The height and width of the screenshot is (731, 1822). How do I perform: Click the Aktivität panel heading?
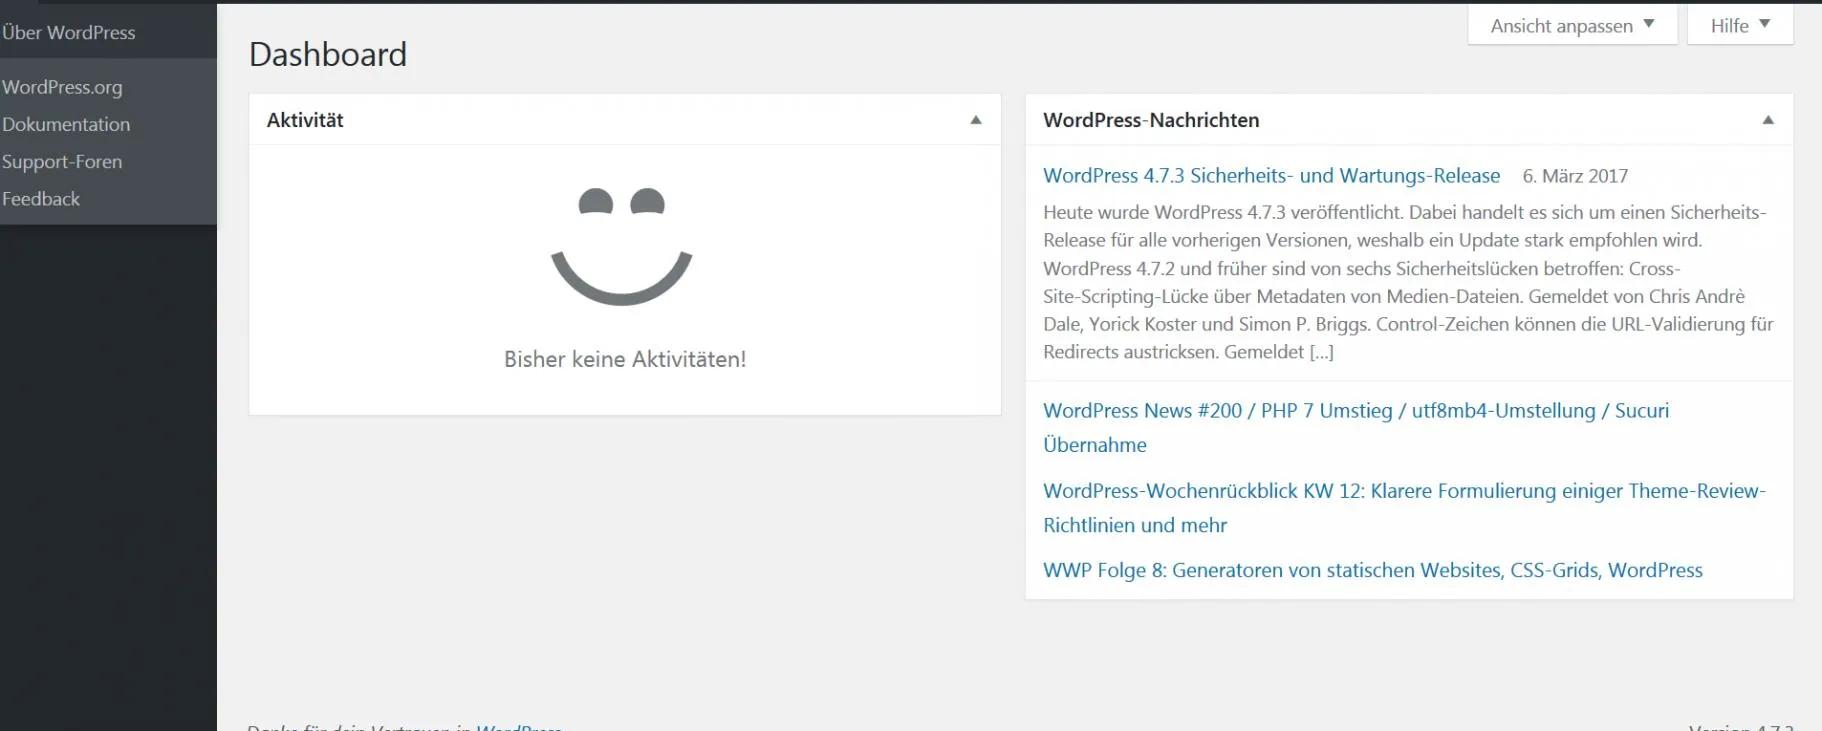pos(305,120)
